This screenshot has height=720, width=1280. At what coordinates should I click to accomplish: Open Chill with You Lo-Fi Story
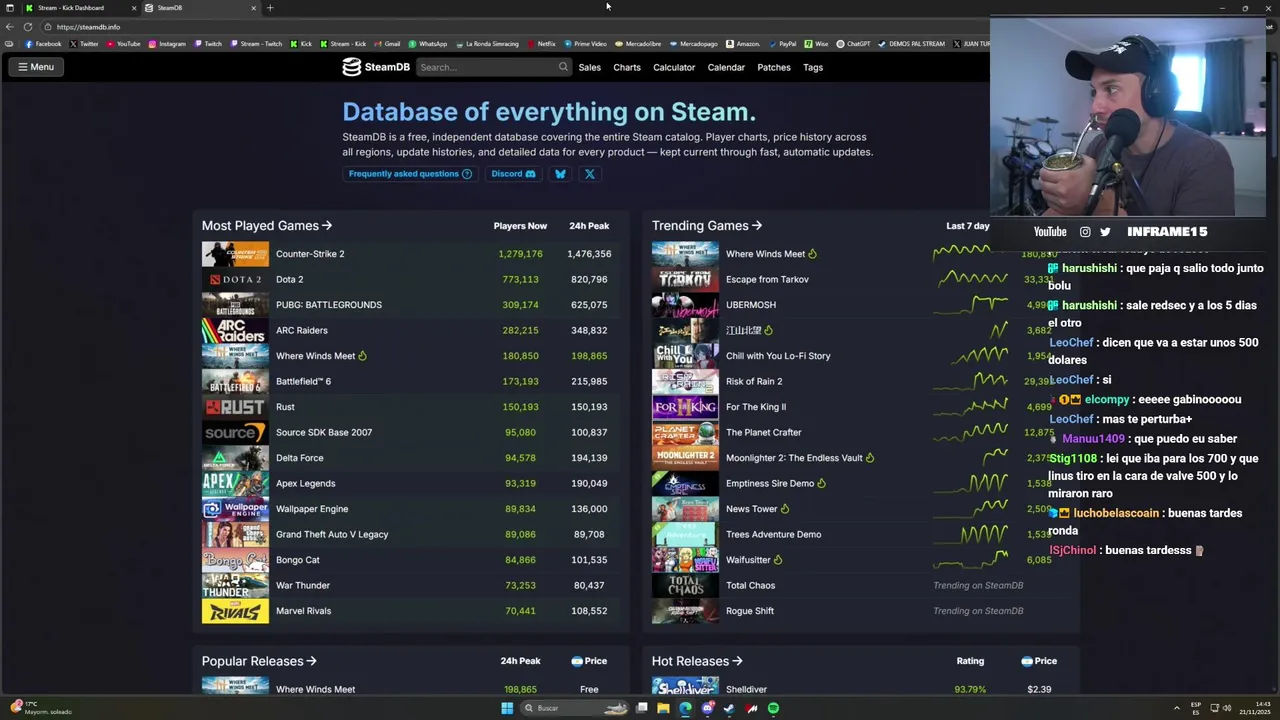click(x=778, y=356)
